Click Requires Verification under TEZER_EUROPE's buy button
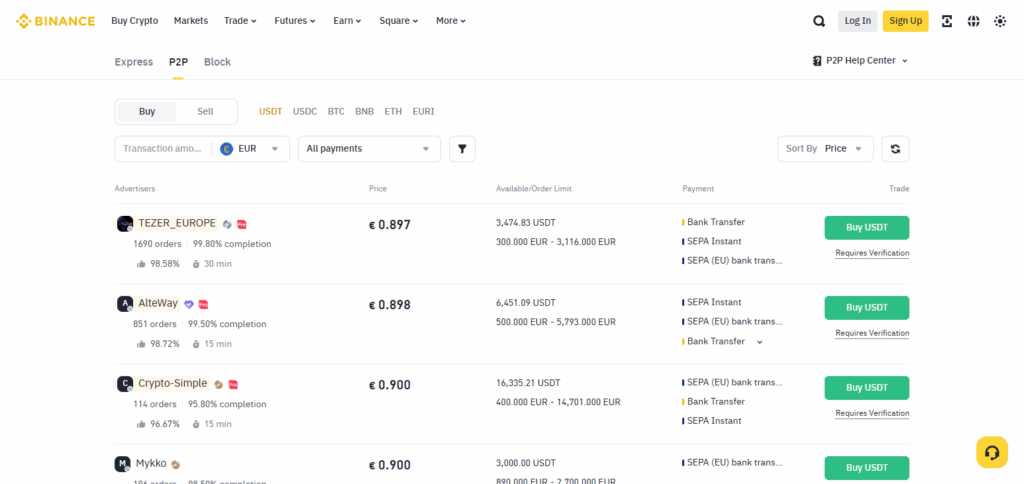 pos(872,253)
